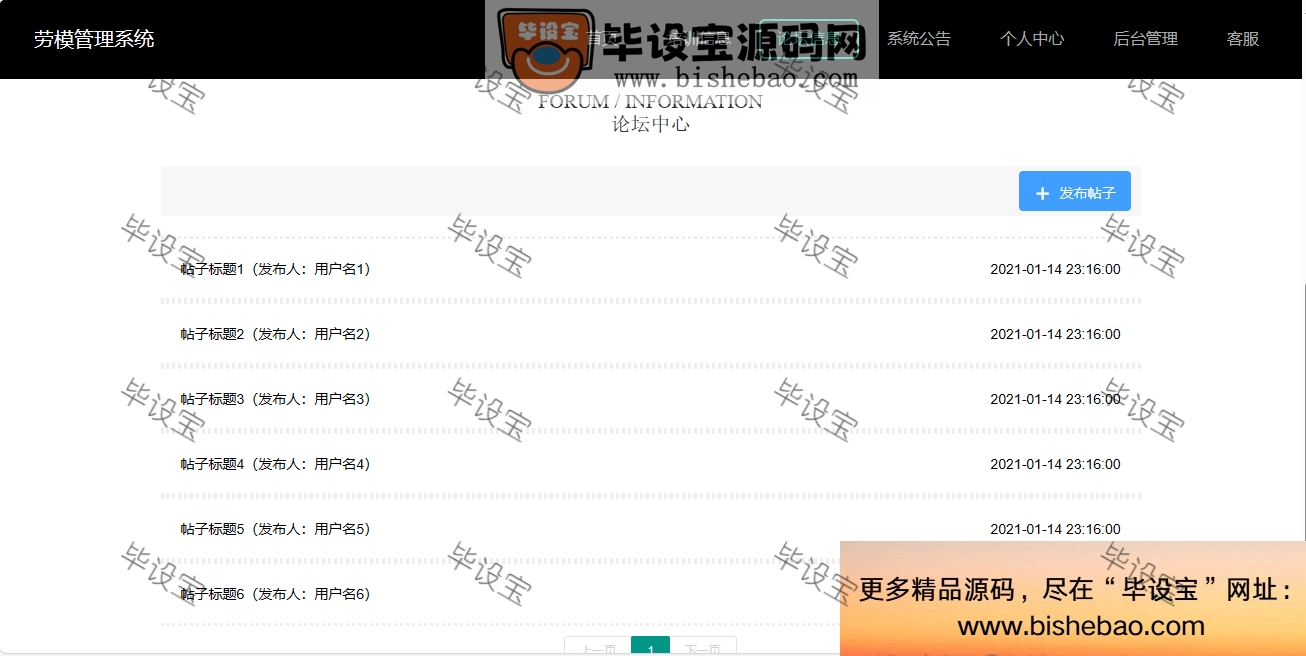Click the date next to 帖子标题5
Viewport: 1306px width, 656px height.
pos(1055,529)
